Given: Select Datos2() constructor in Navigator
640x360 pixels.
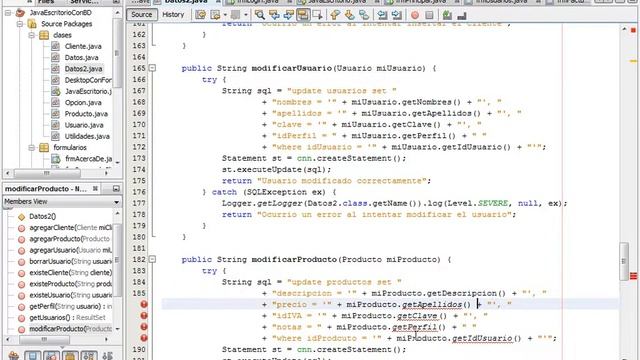Looking at the screenshot, I should pyautogui.click(x=42, y=216).
